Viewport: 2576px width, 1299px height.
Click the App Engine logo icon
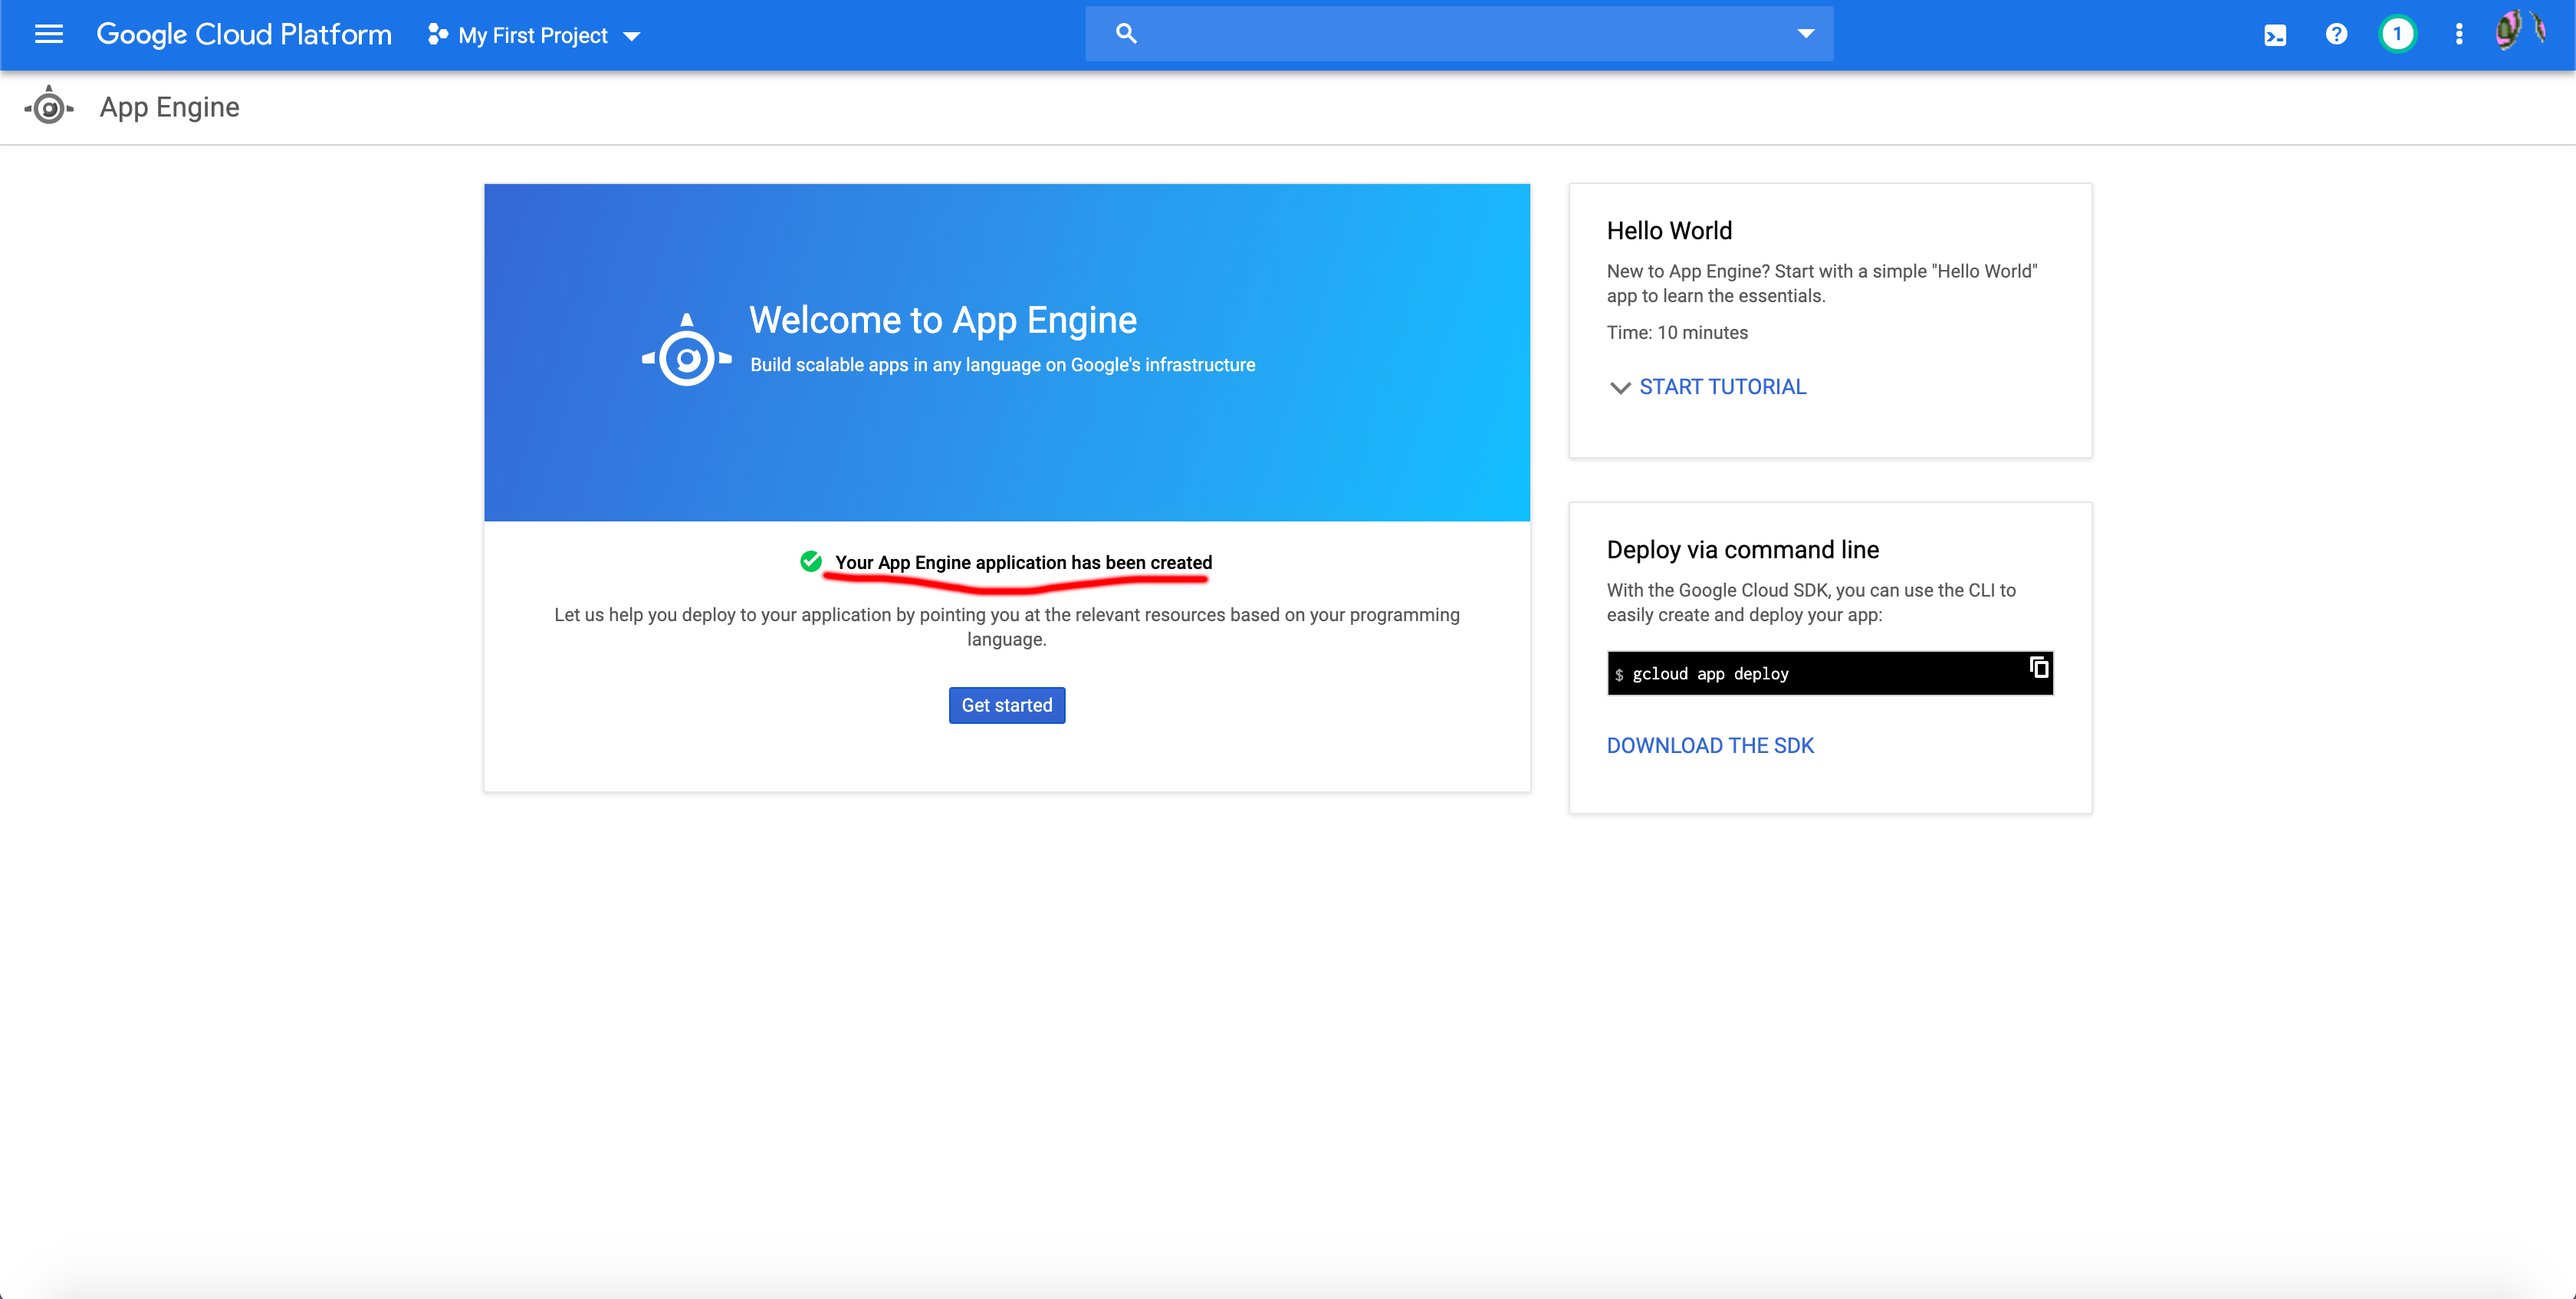pyautogui.click(x=48, y=106)
